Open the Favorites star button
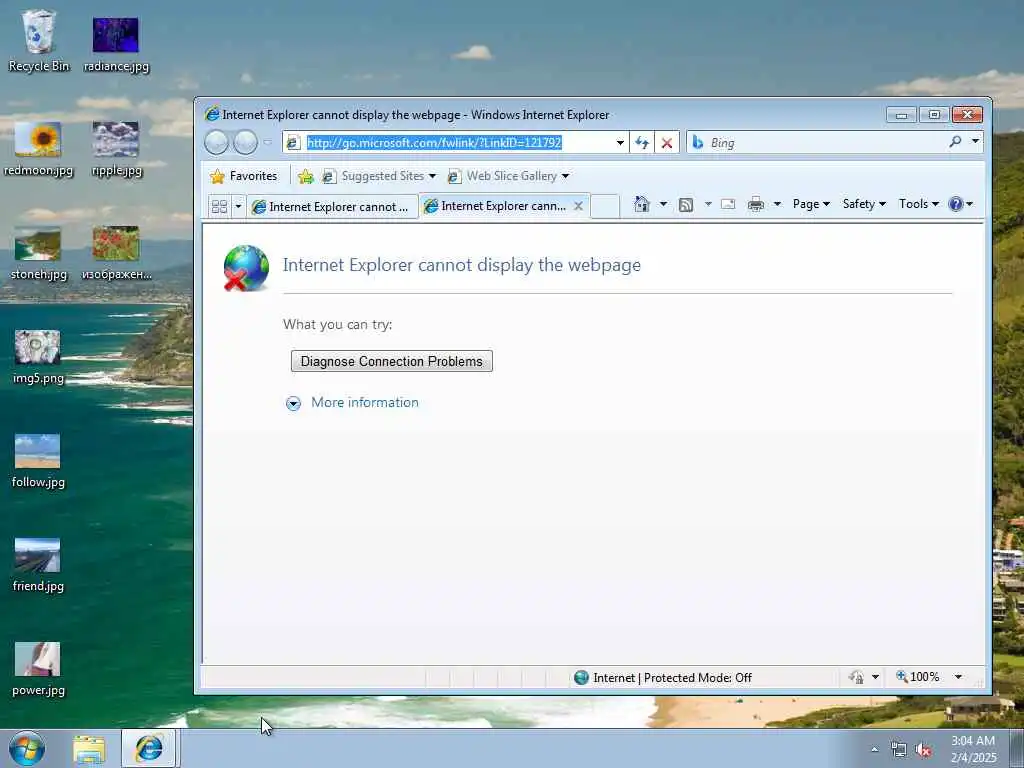Screen dimensions: 1024x768 (x=244, y=176)
